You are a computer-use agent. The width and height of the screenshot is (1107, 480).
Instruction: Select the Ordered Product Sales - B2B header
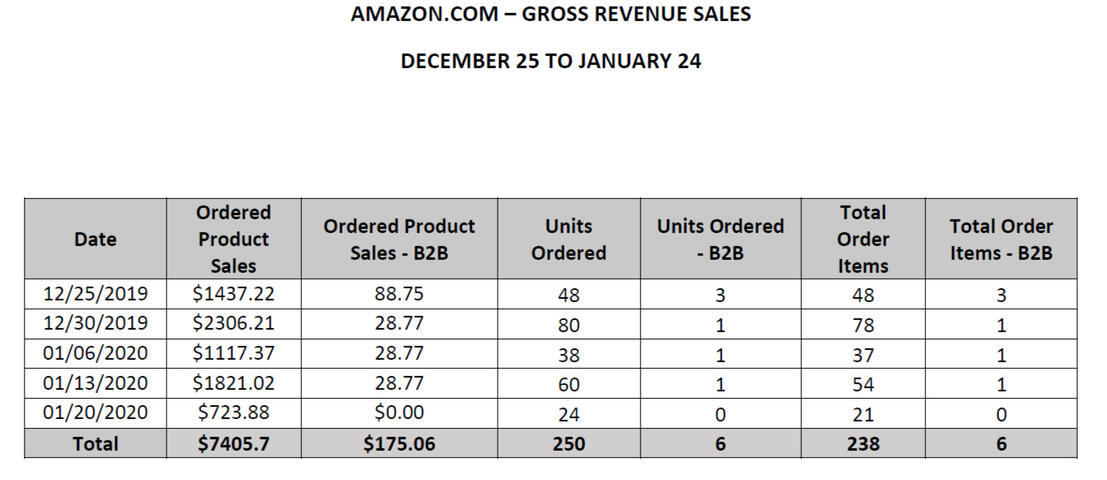click(399, 239)
